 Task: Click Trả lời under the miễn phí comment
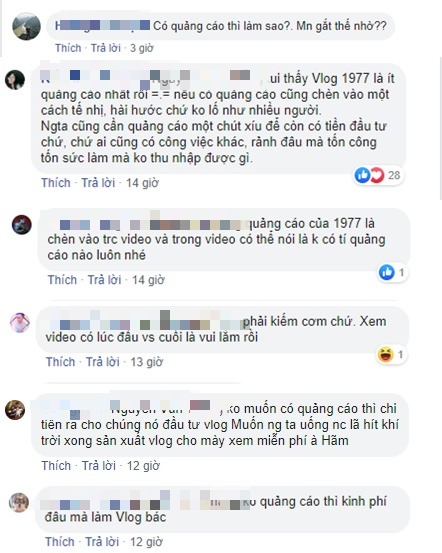(x=99, y=466)
